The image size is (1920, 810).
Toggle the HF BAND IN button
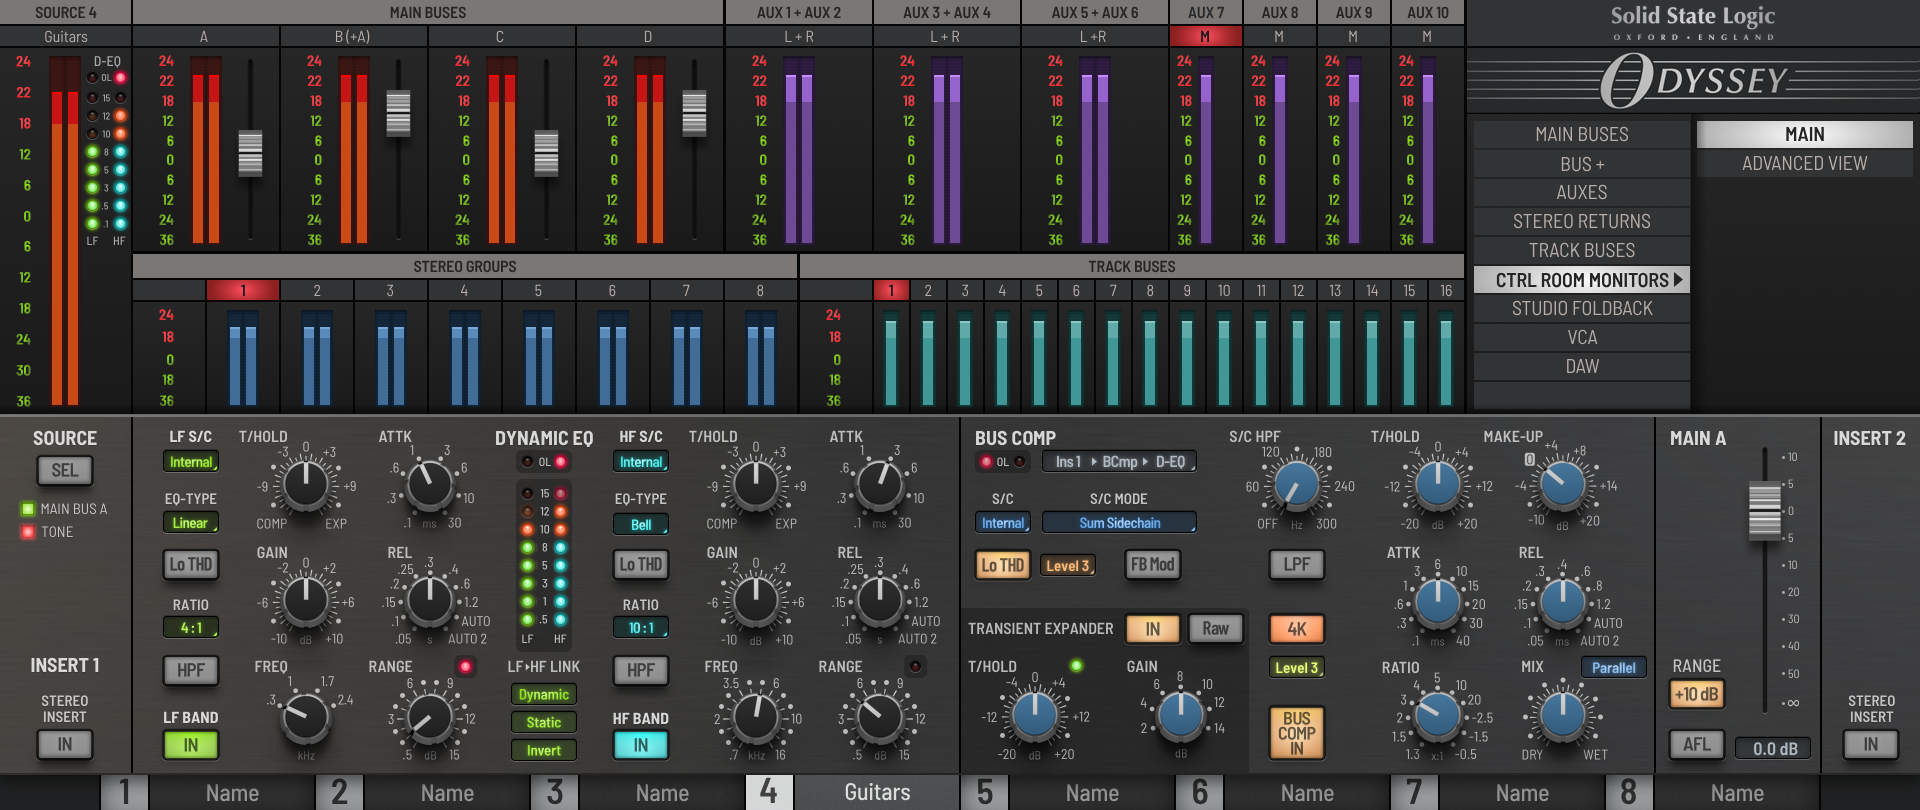[641, 745]
